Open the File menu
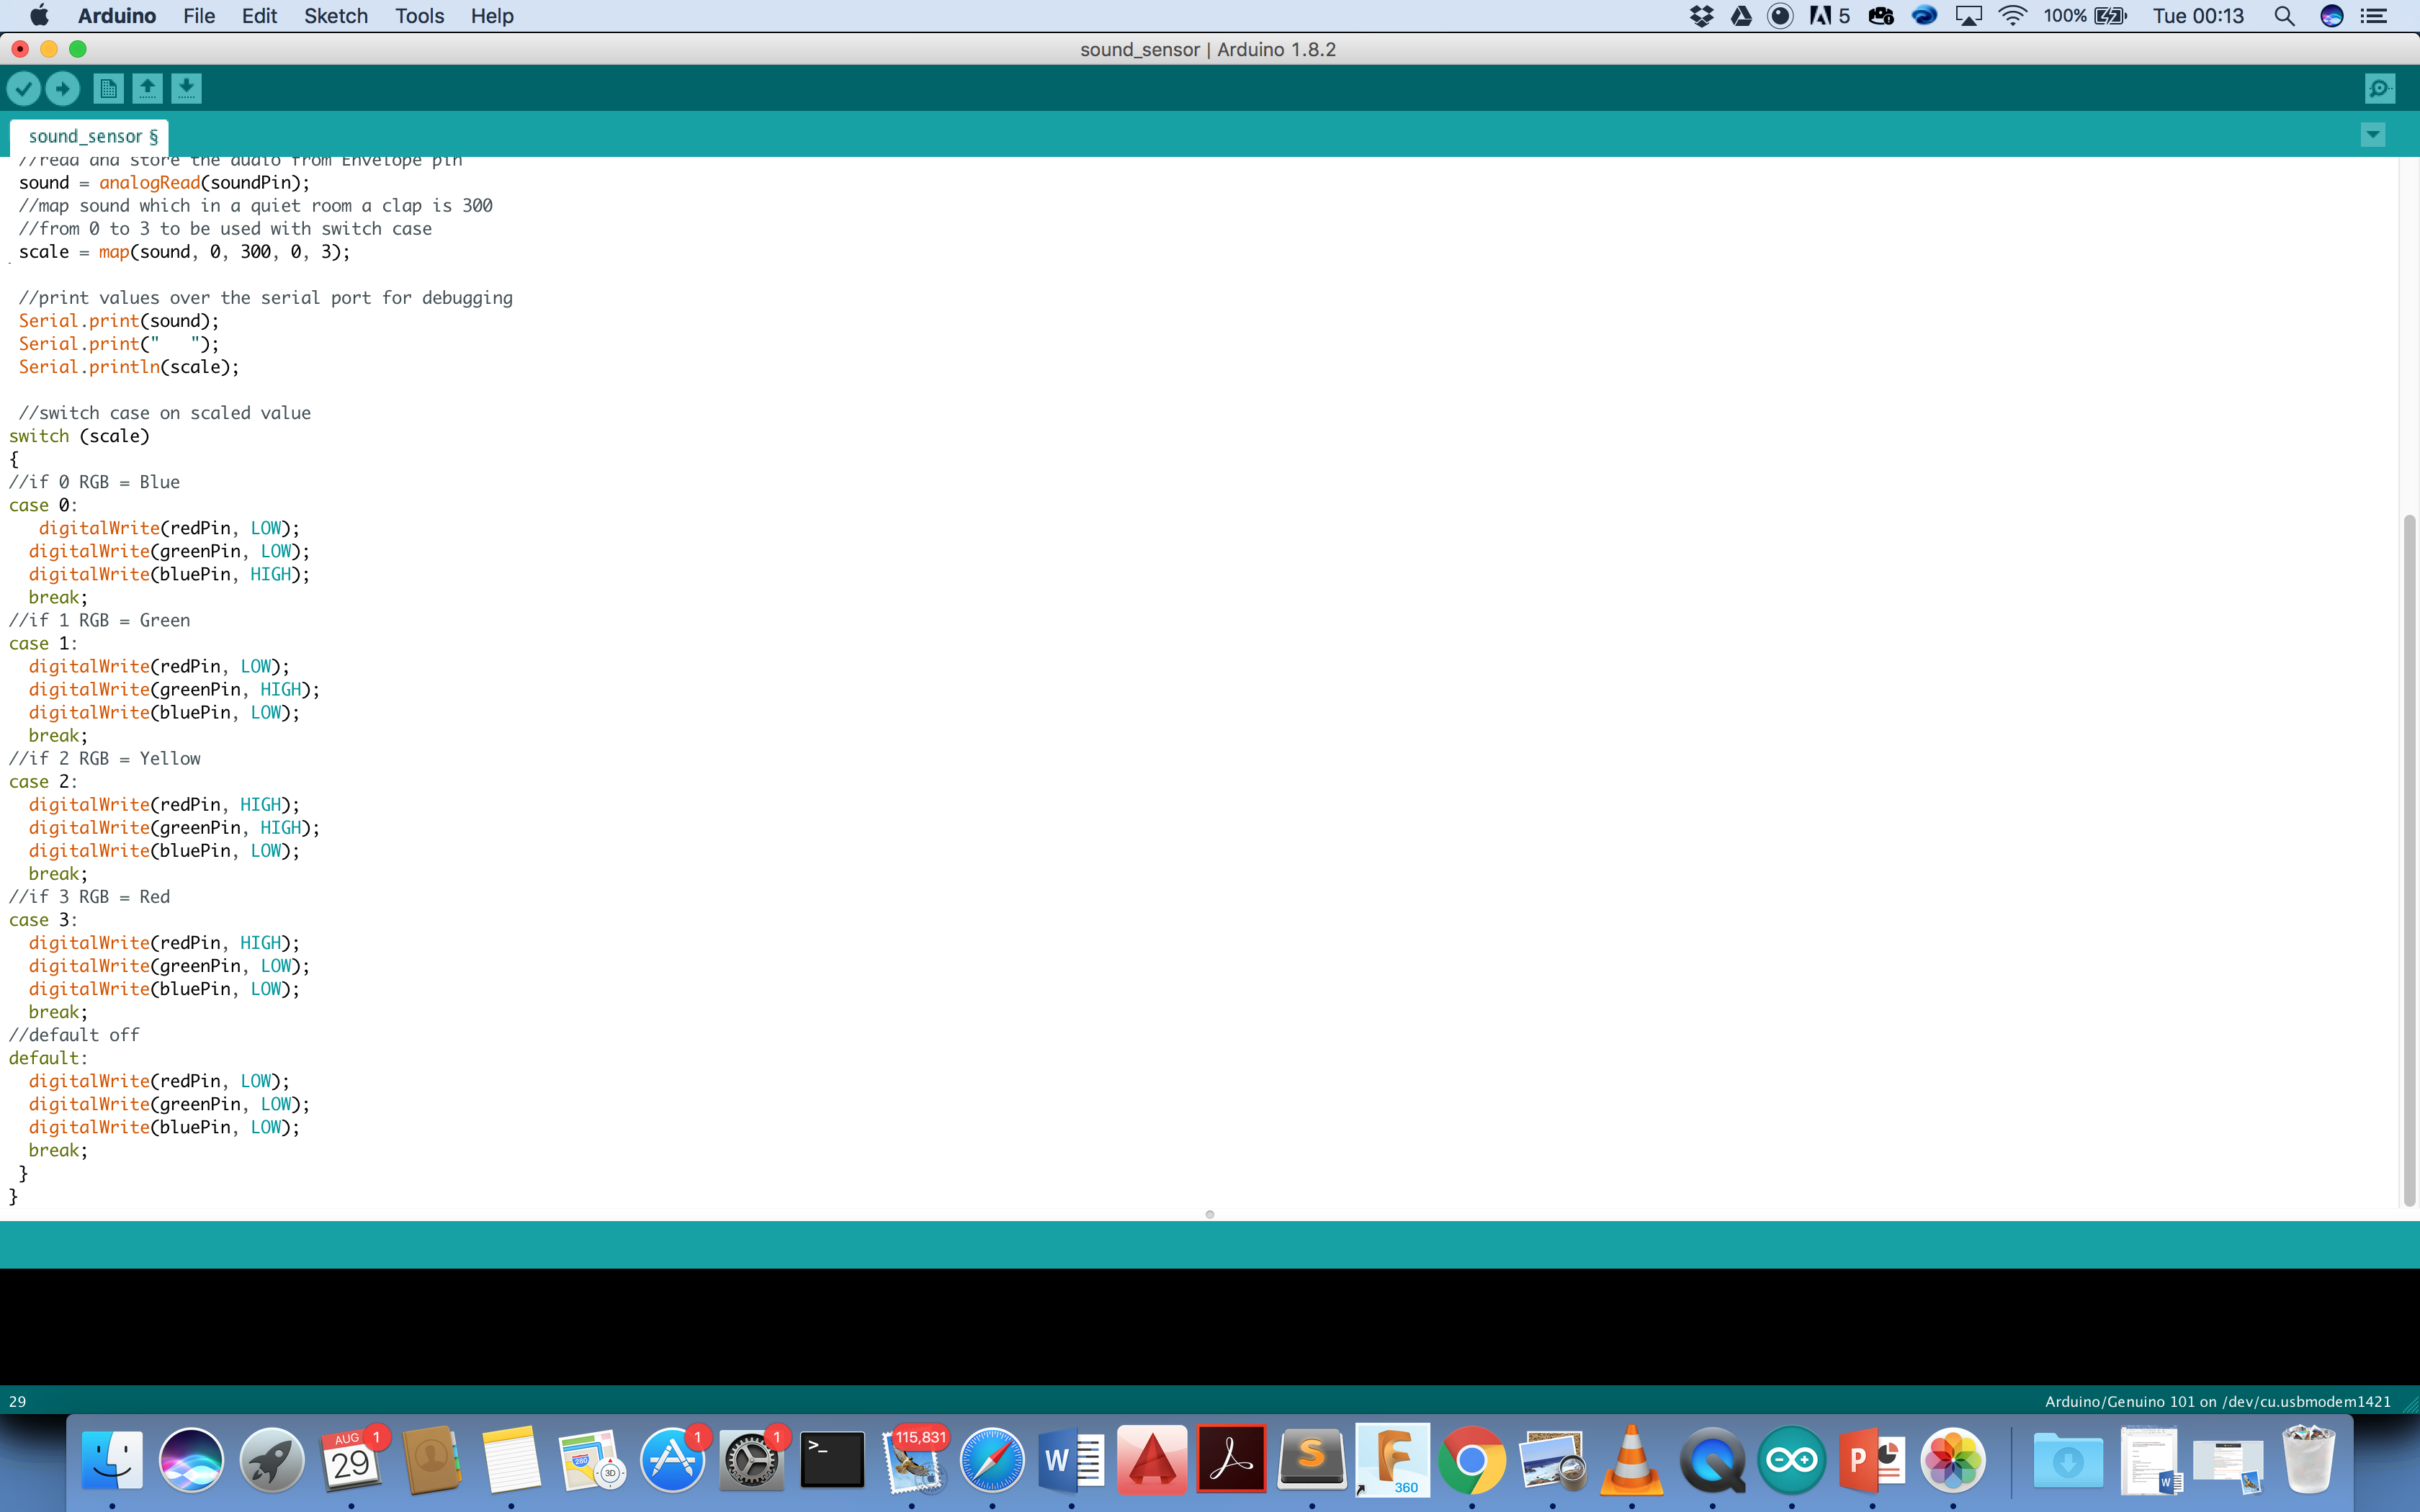The width and height of the screenshot is (2420, 1512). pyautogui.click(x=199, y=16)
